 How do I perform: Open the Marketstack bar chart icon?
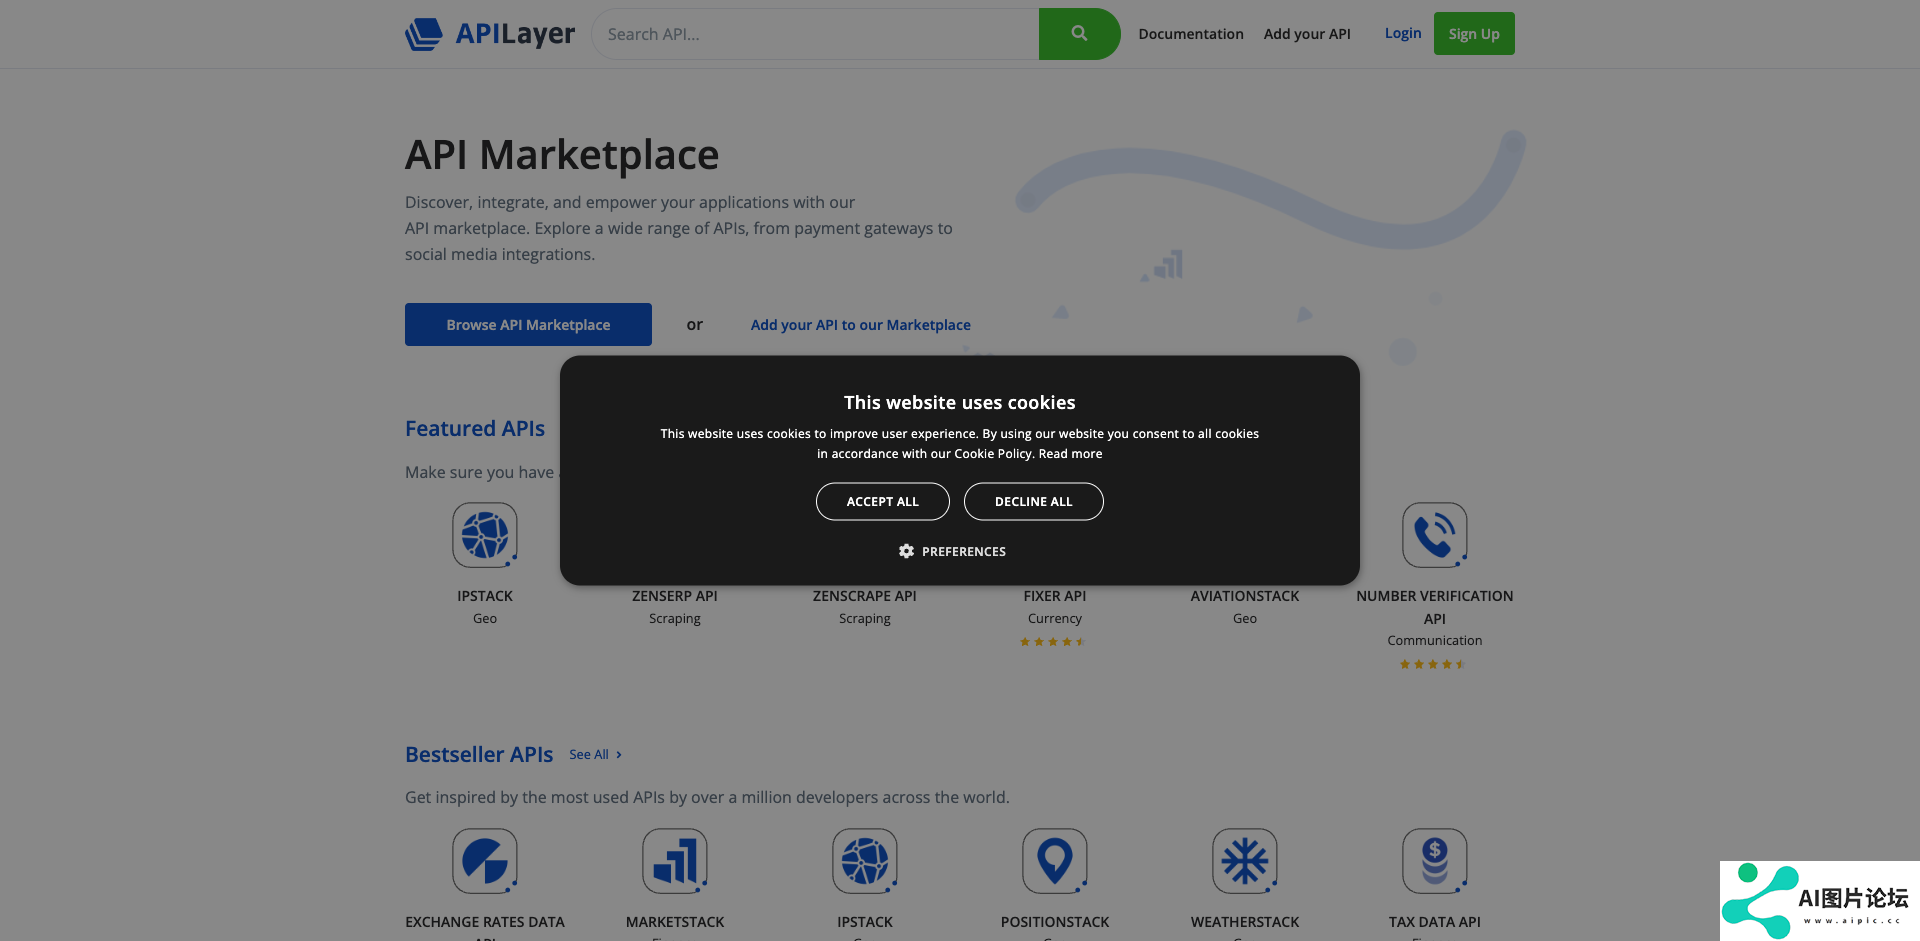pyautogui.click(x=675, y=861)
